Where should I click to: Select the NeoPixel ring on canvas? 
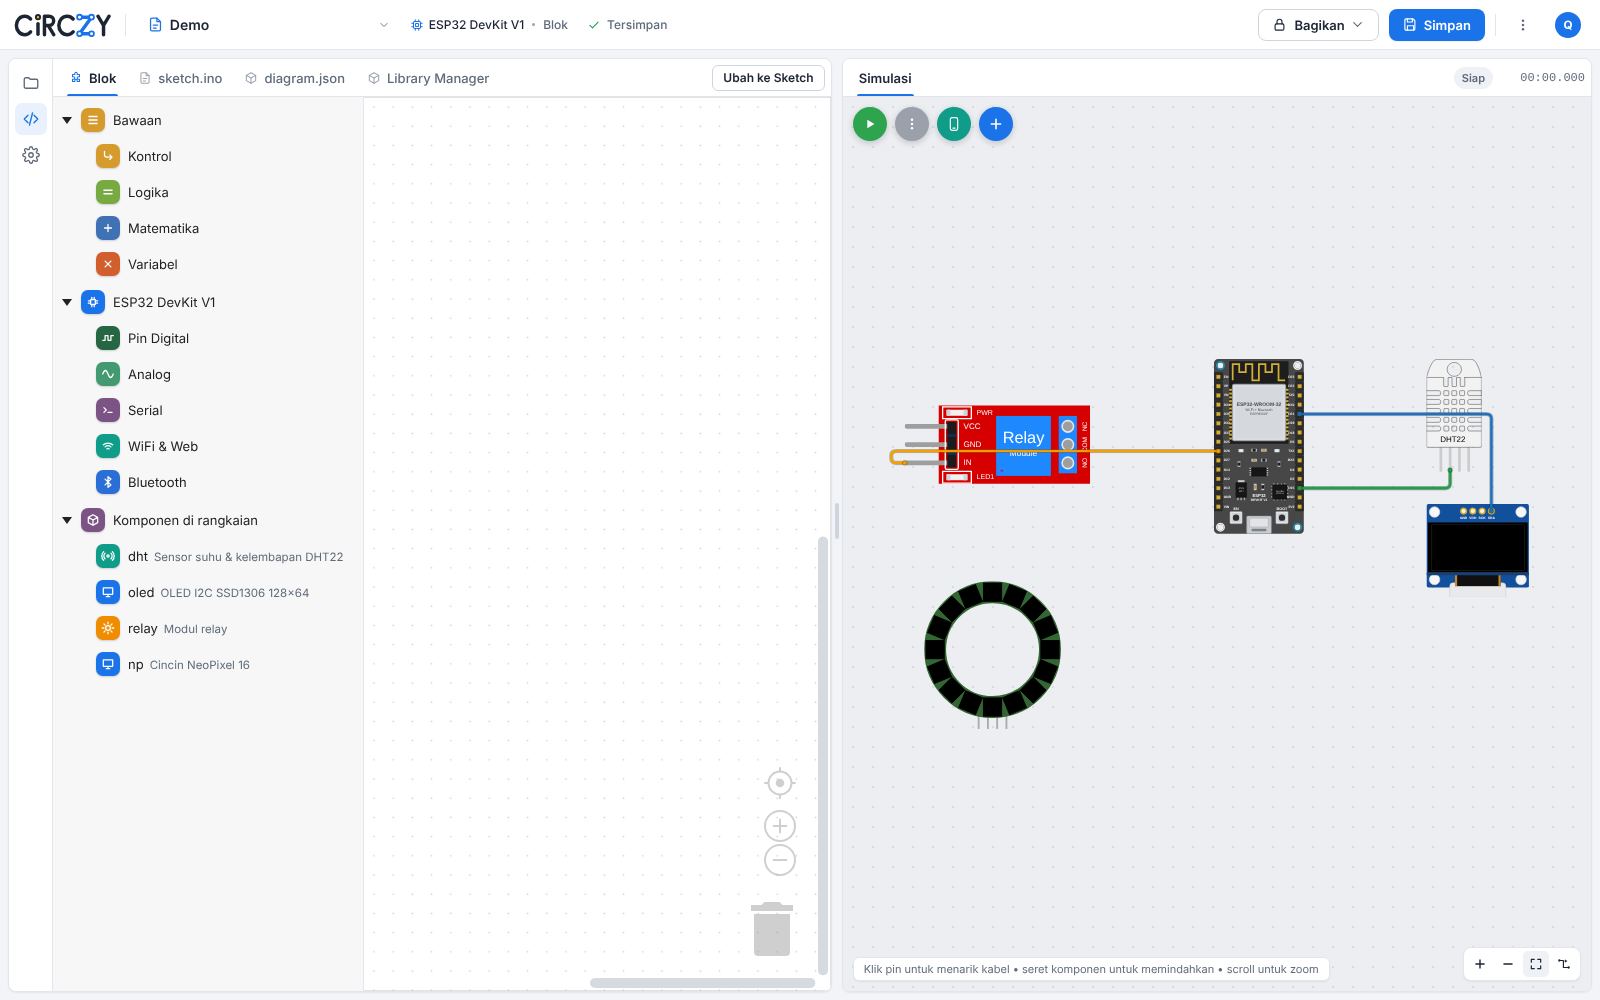tap(993, 652)
